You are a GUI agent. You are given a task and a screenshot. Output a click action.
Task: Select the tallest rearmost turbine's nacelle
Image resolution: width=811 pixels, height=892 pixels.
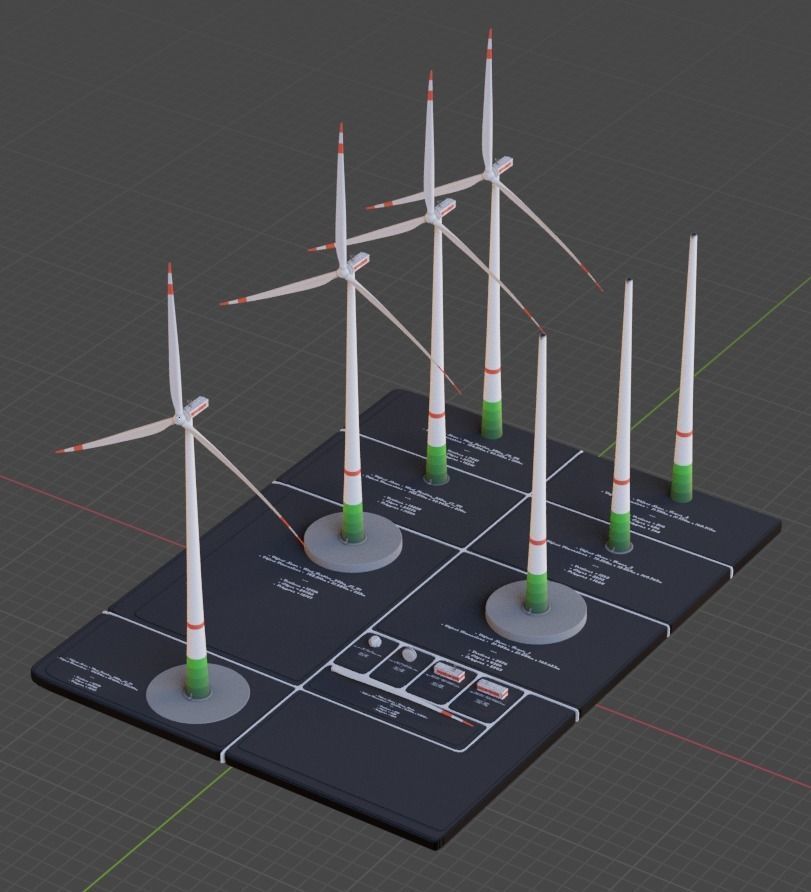pyautogui.click(x=504, y=165)
